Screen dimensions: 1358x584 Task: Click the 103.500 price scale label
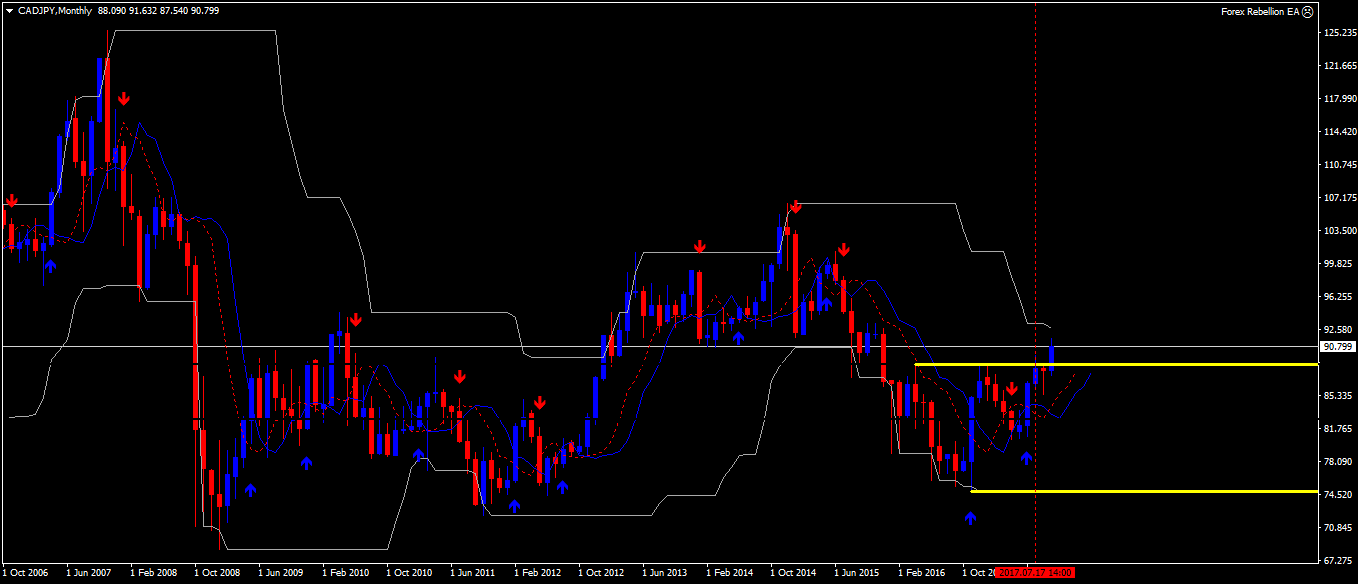click(1338, 231)
